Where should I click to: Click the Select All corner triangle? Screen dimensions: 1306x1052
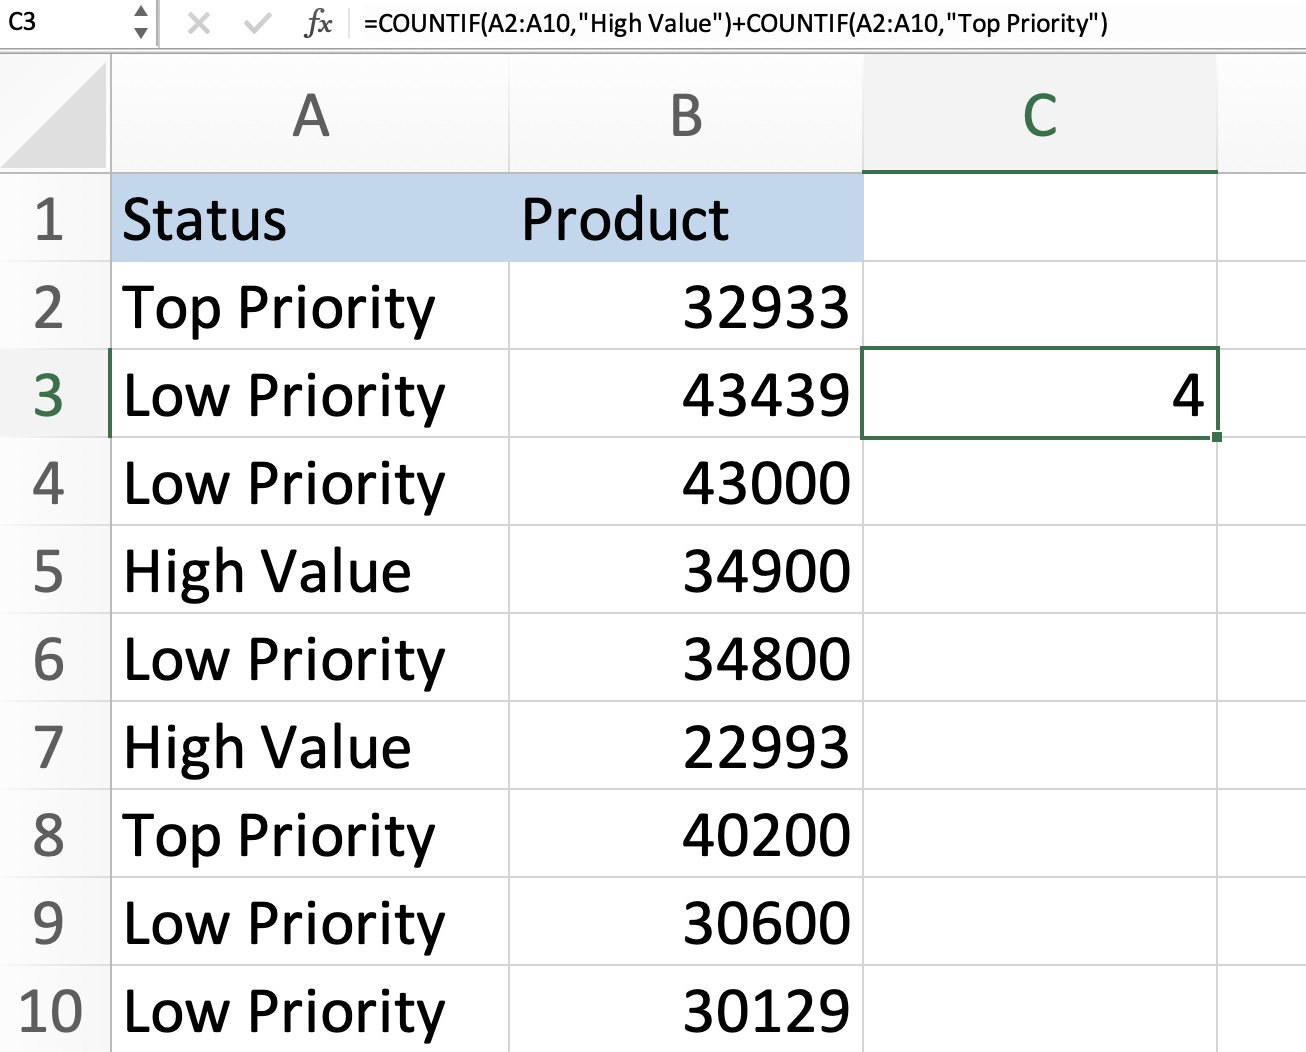pos(54,112)
